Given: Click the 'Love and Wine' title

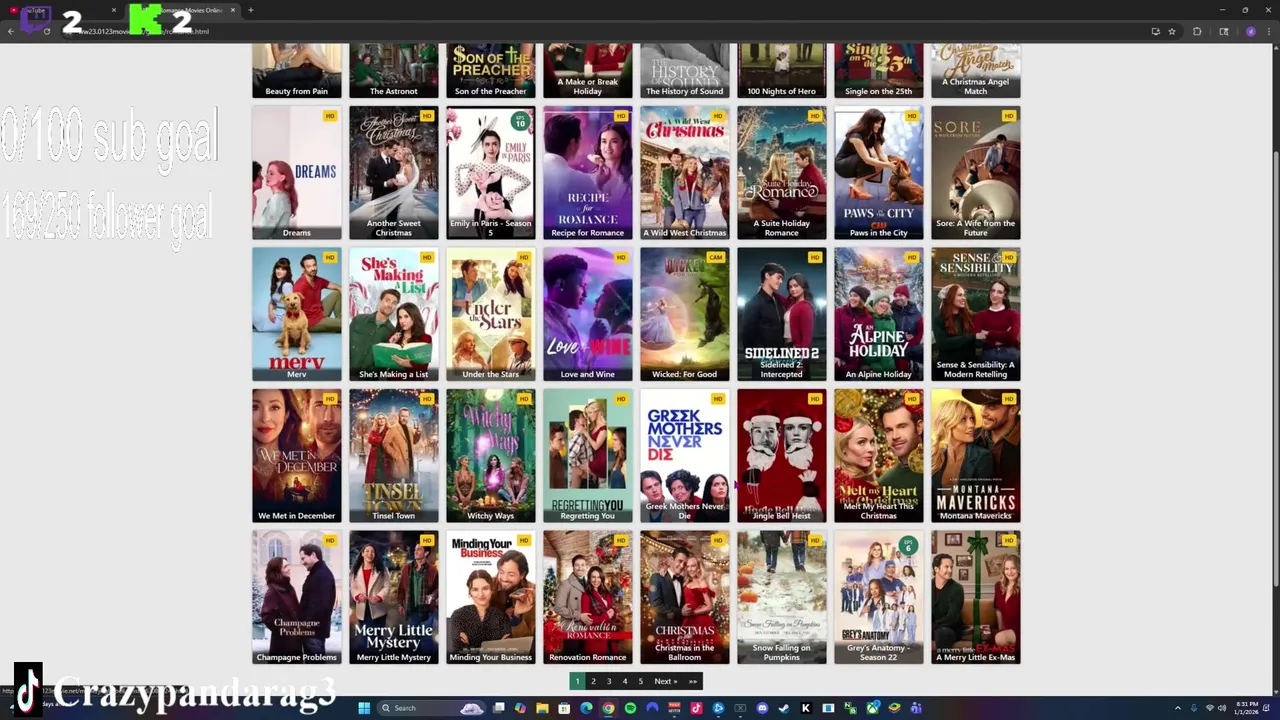Looking at the screenshot, I should point(587,374).
